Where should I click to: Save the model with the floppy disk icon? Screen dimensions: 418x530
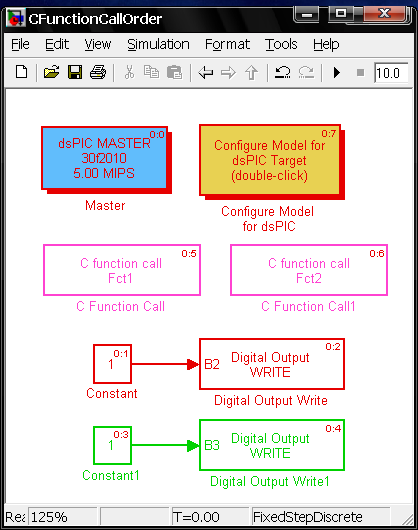tap(75, 72)
